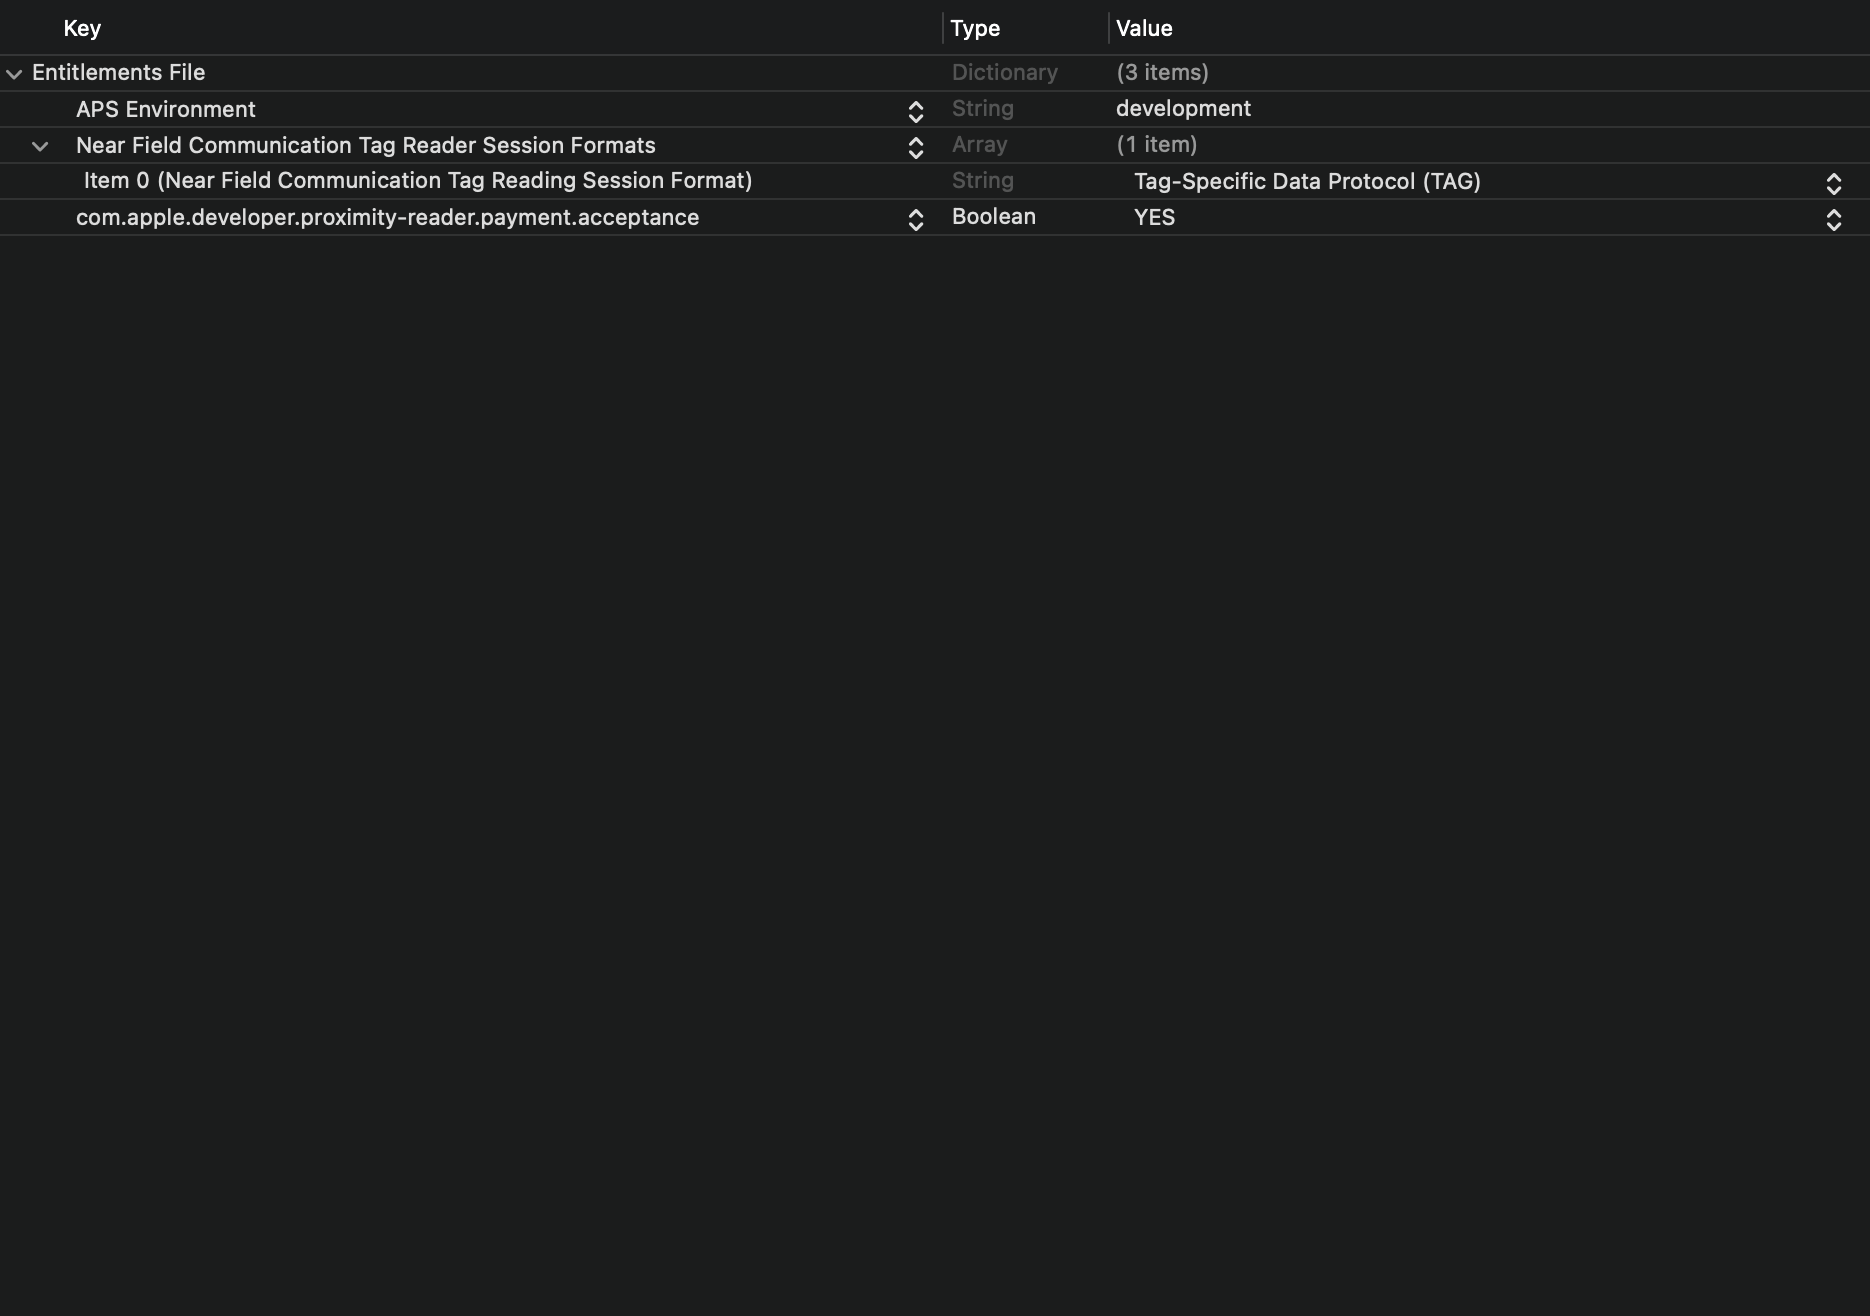The height and width of the screenshot is (1316, 1870).
Task: Collapse the Entitlements File root row
Action: 14,74
